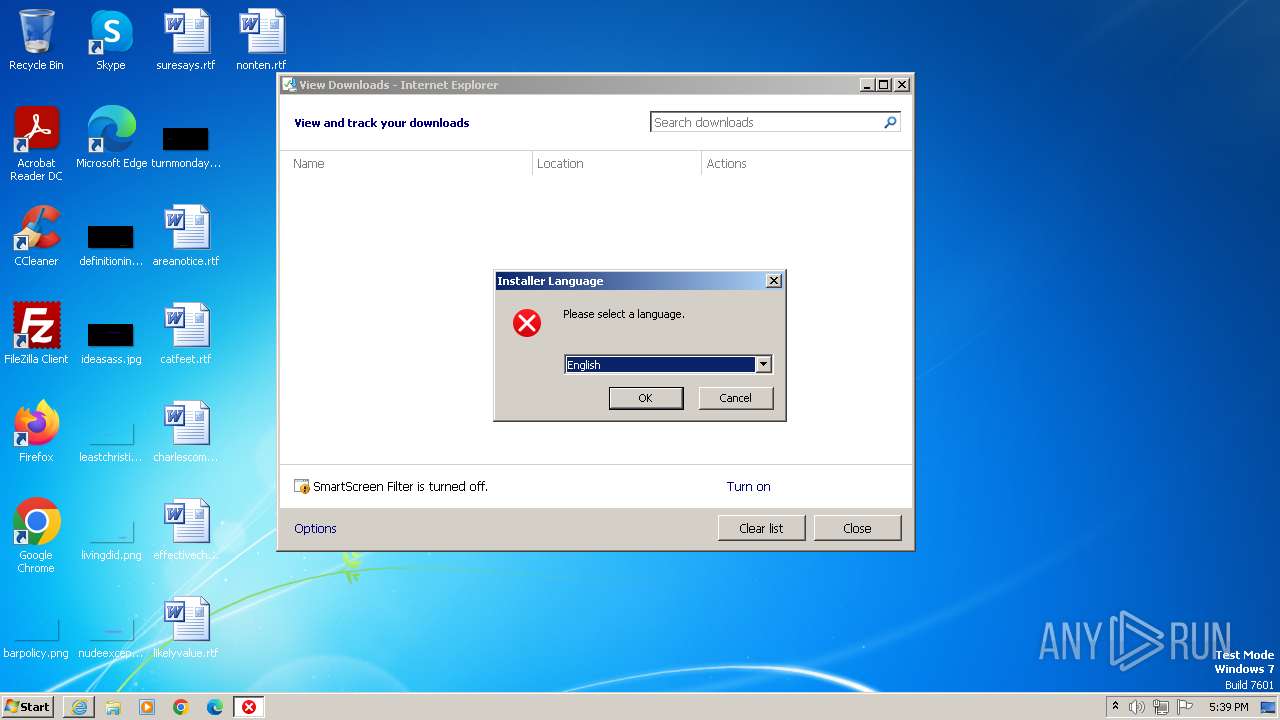Open the File Explorer taskbar icon

click(113, 707)
